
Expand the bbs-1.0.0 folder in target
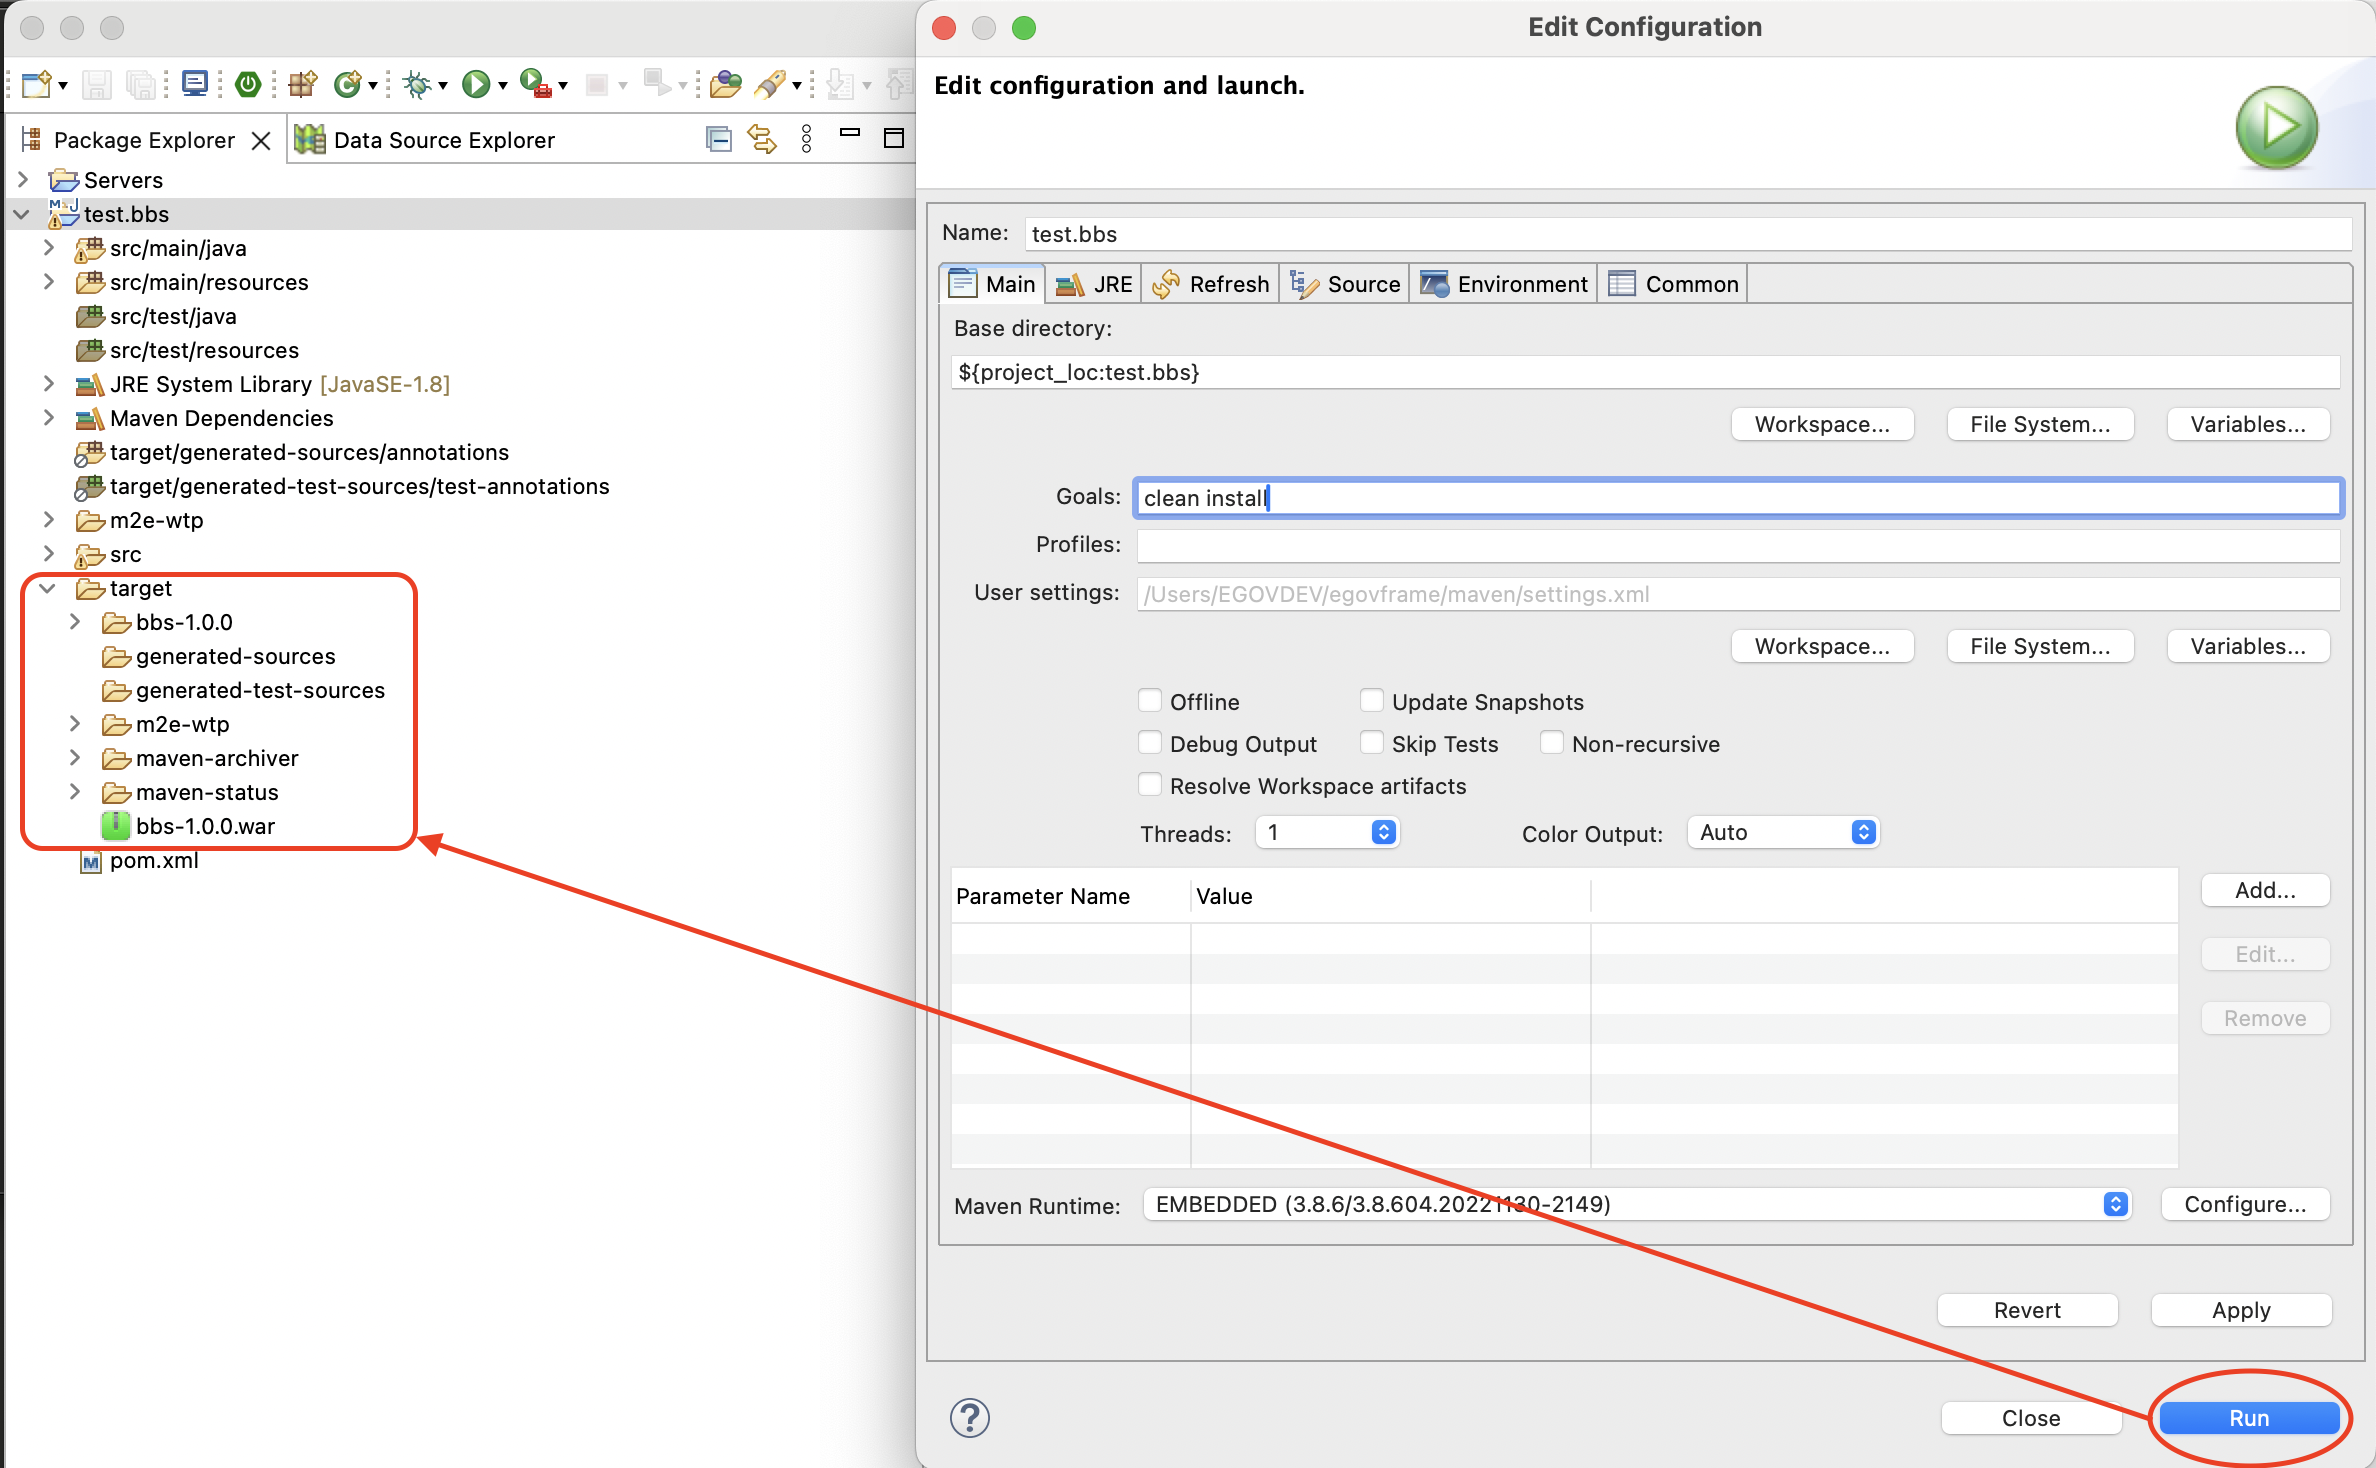(x=75, y=622)
